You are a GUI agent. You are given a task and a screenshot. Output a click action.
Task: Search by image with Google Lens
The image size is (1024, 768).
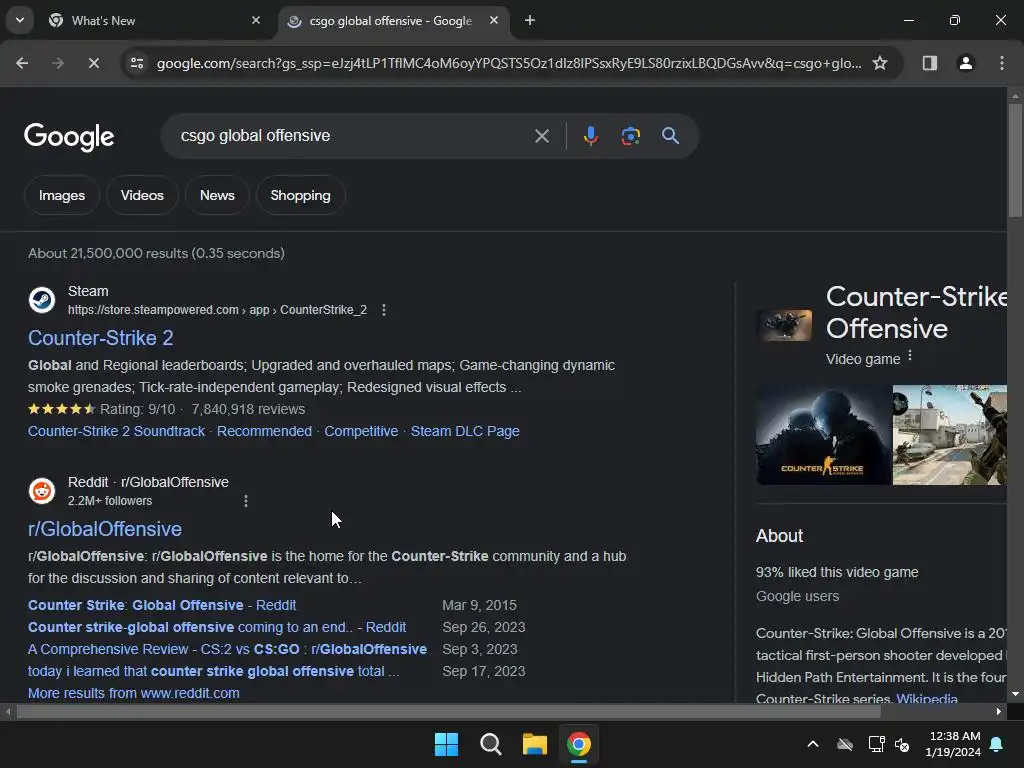630,136
